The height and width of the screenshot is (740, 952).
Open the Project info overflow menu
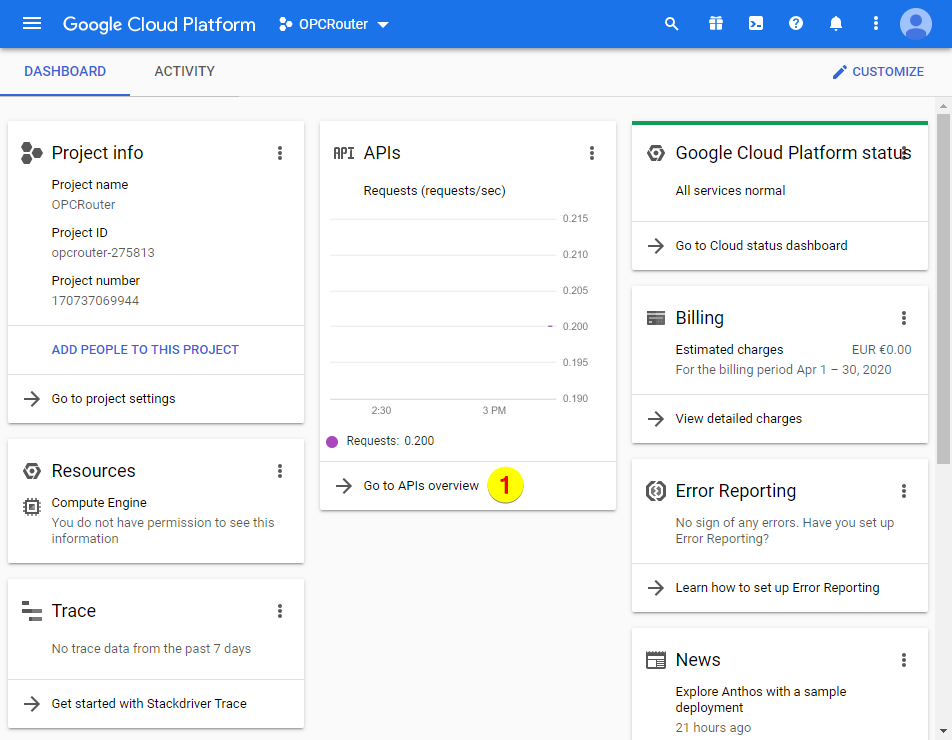[280, 153]
